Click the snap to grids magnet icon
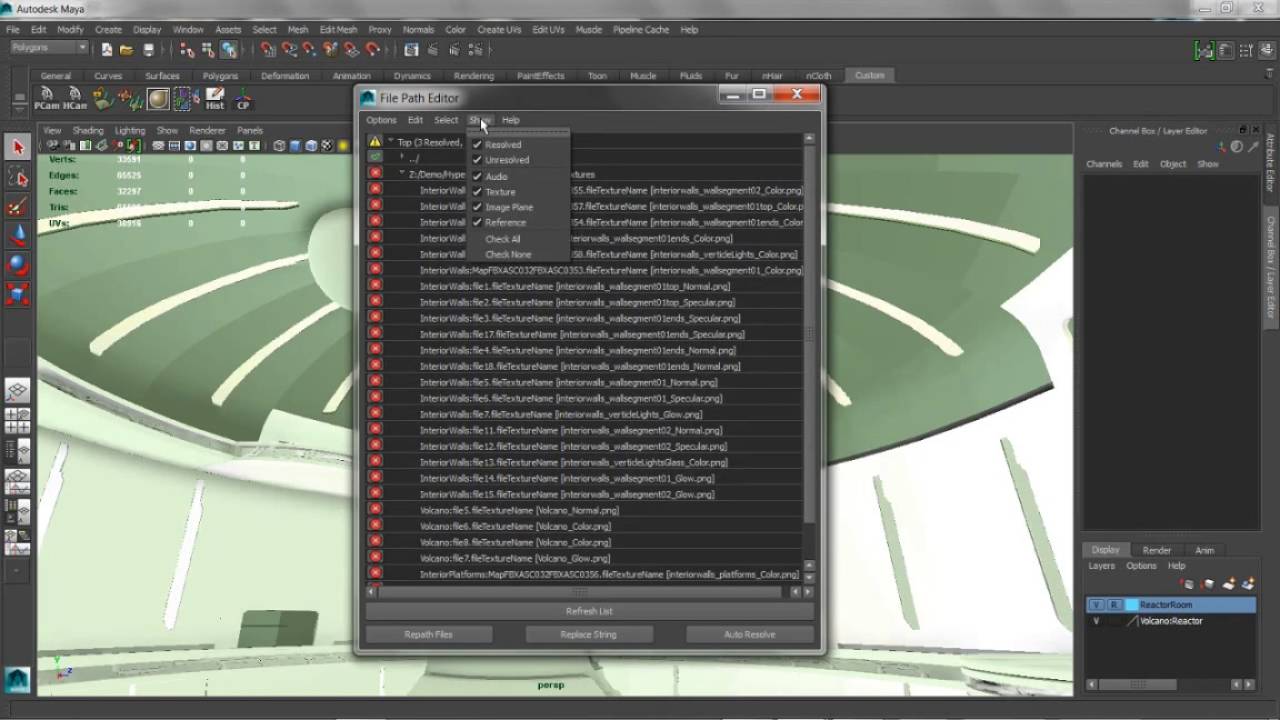The width and height of the screenshot is (1280, 720). coord(268,49)
